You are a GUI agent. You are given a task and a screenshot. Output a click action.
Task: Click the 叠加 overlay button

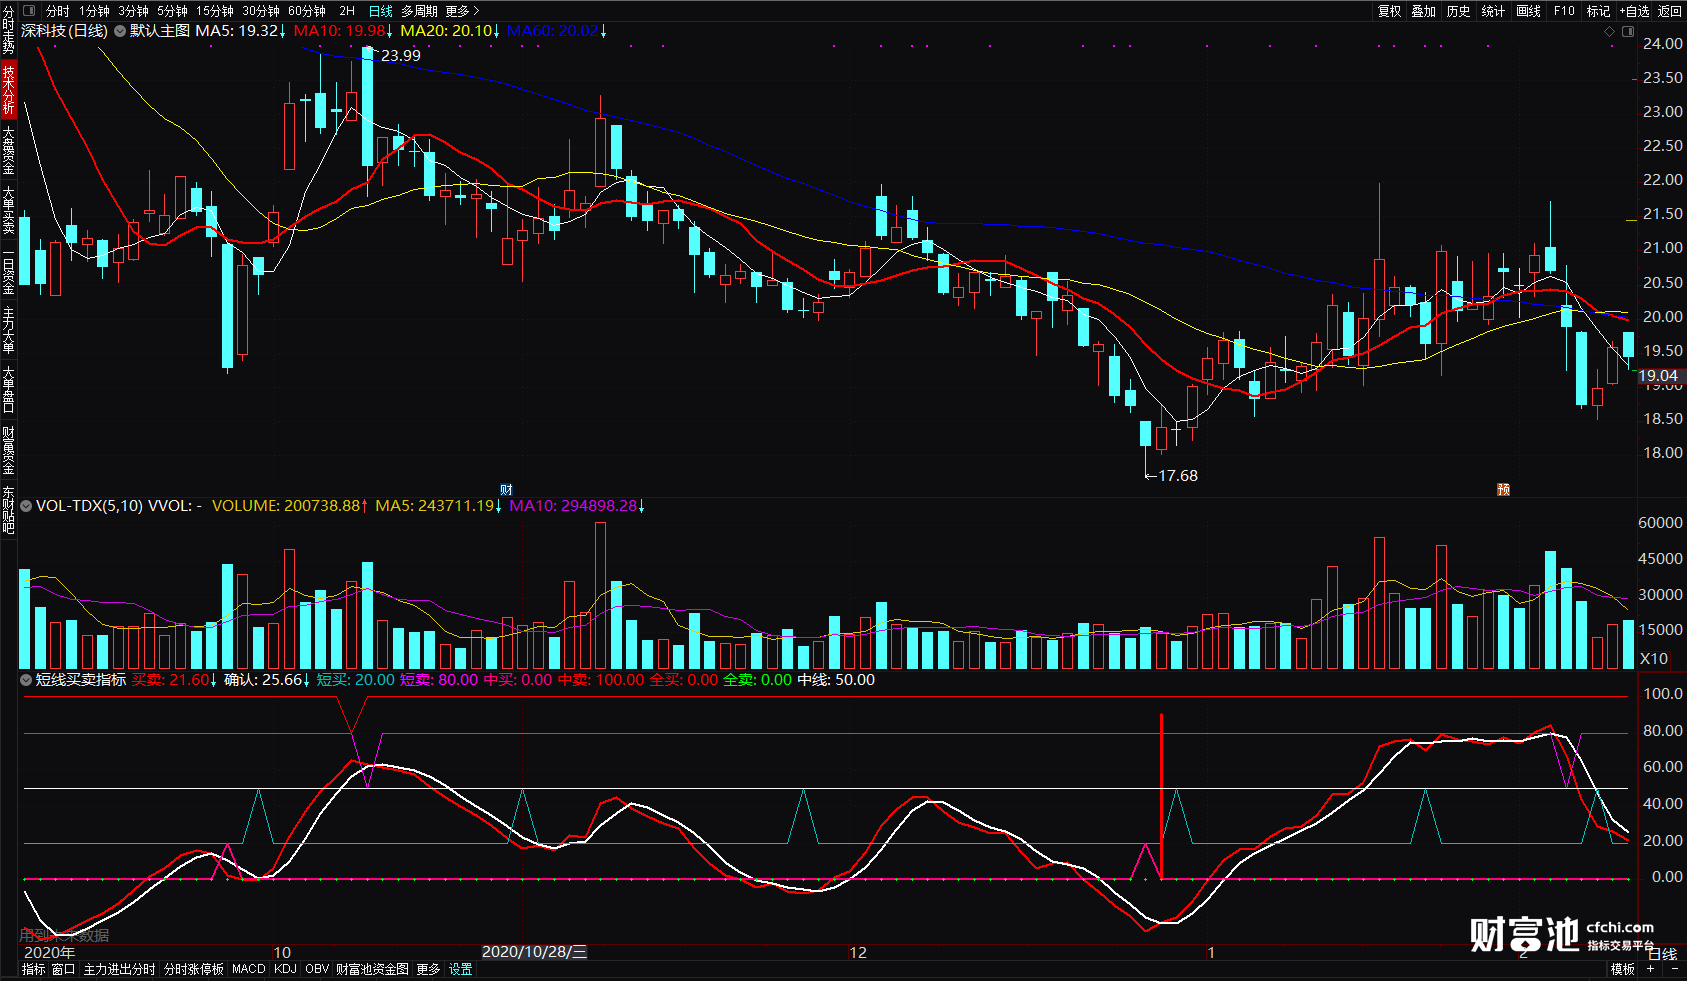coord(1424,11)
